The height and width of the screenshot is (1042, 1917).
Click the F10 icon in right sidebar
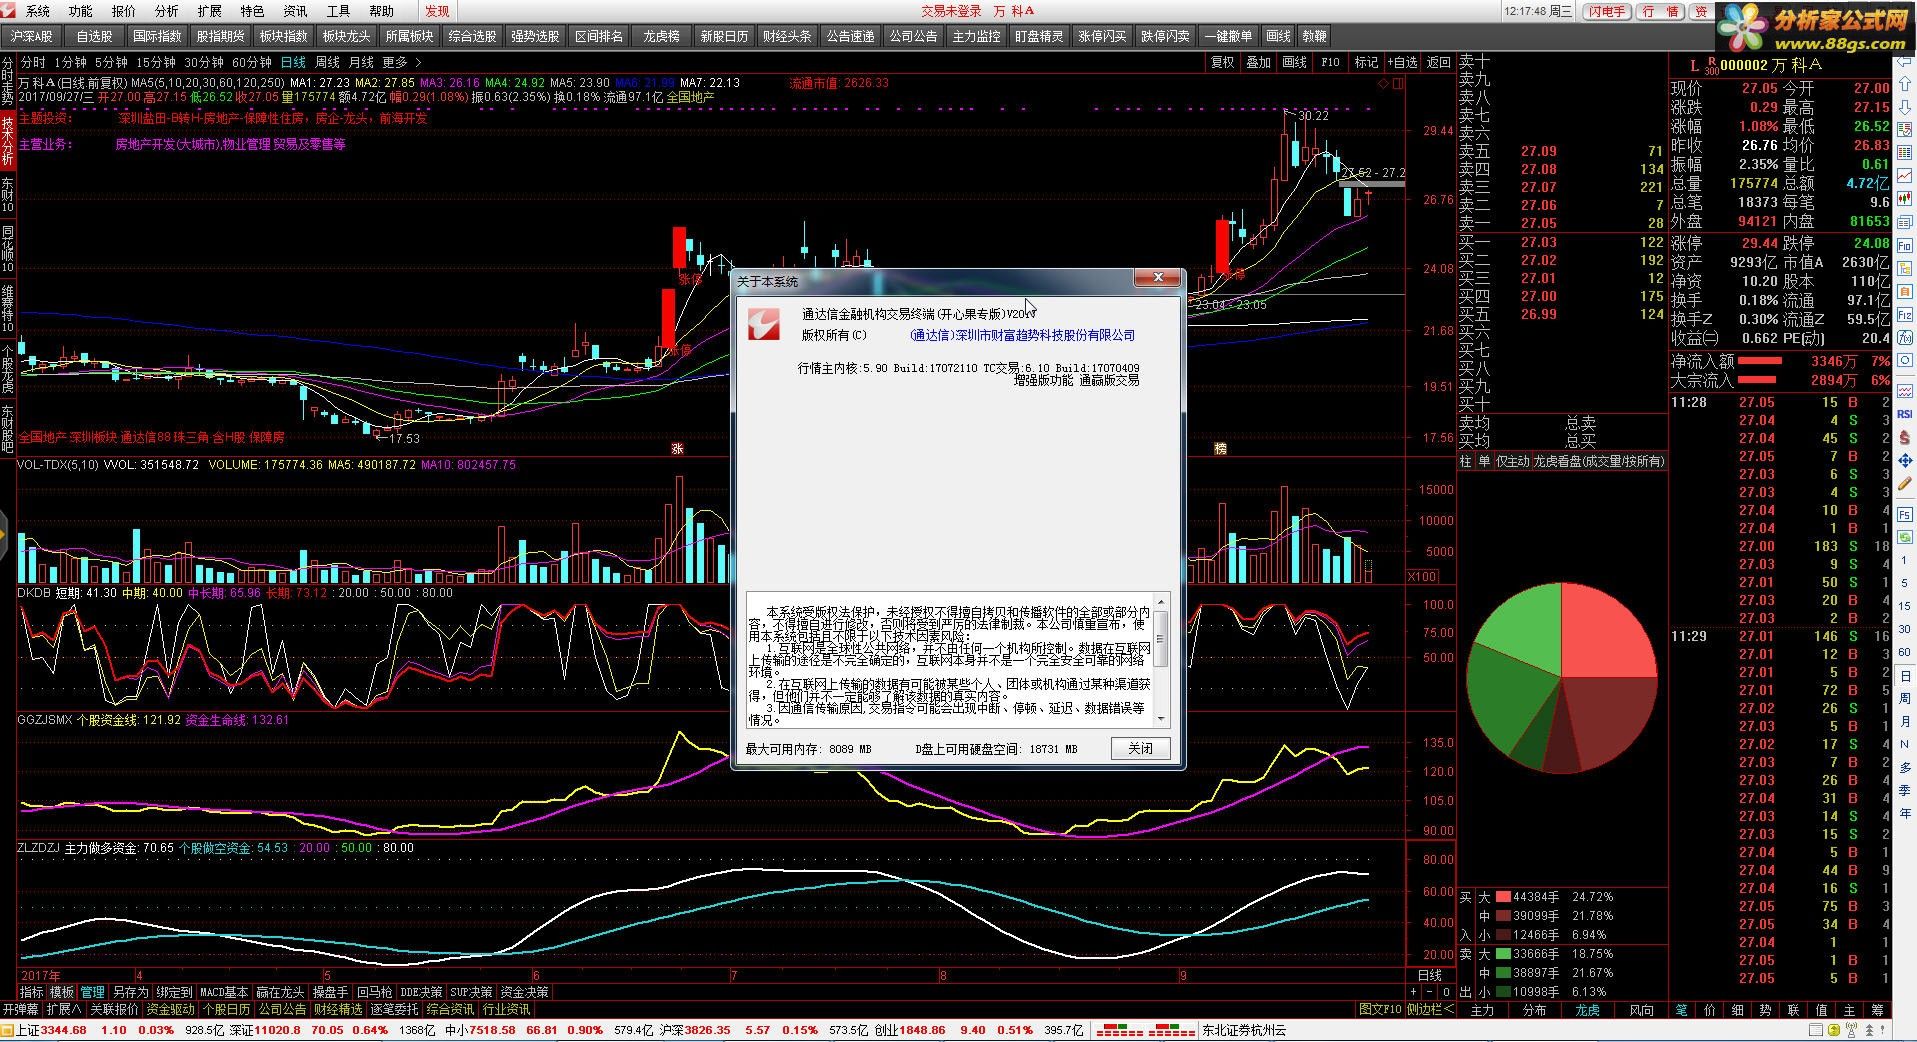pyautogui.click(x=1904, y=245)
